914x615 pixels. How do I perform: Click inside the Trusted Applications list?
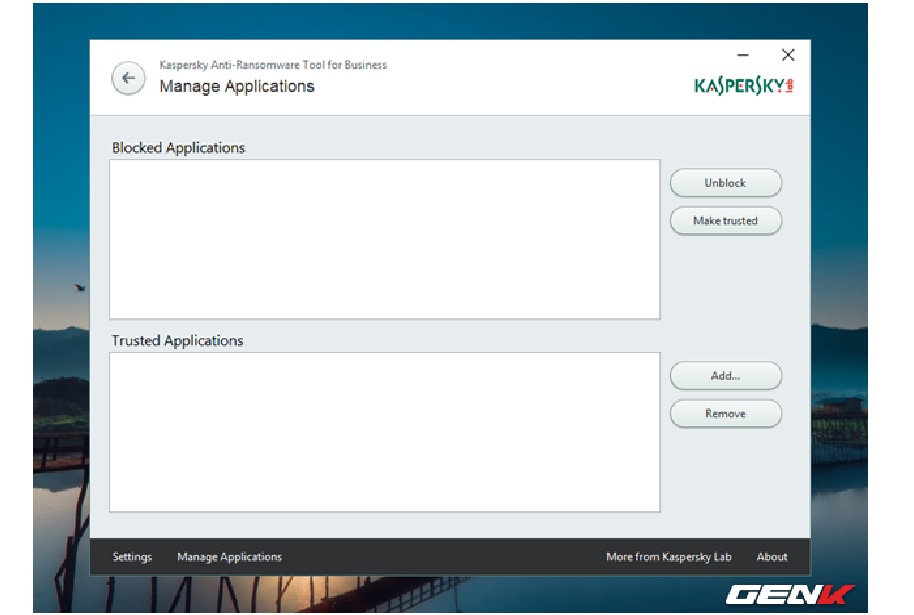pyautogui.click(x=385, y=433)
